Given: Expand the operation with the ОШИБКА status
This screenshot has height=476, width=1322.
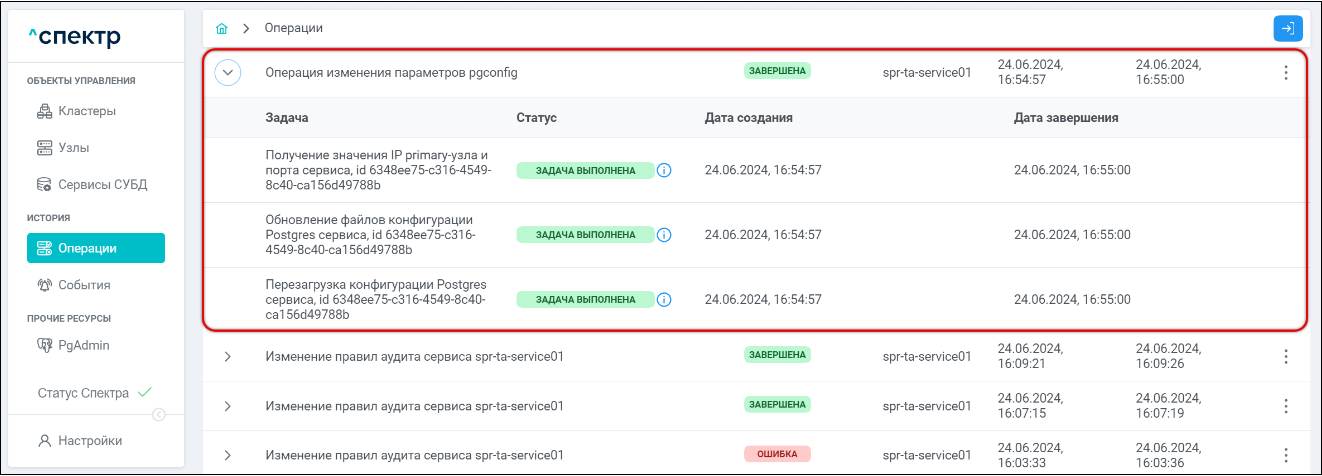Looking at the screenshot, I should click(x=227, y=455).
